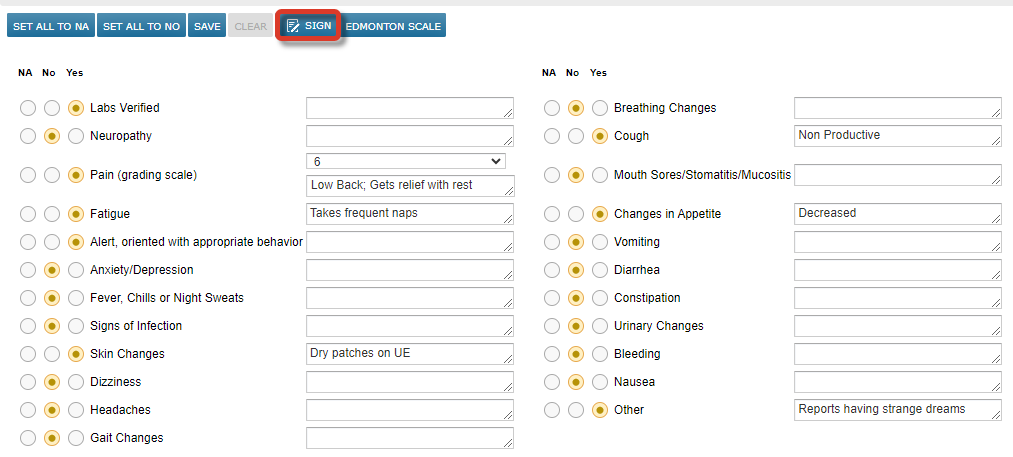Select Yes for Neuropathy
The height and width of the screenshot is (457, 1013).
coord(76,136)
